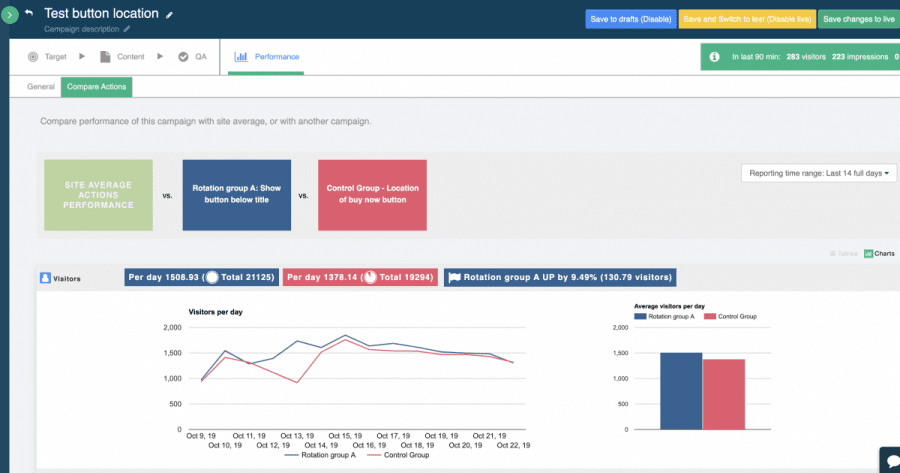The width and height of the screenshot is (900, 473).
Task: Click Save to drafts (Disable) button
Action: click(630, 19)
